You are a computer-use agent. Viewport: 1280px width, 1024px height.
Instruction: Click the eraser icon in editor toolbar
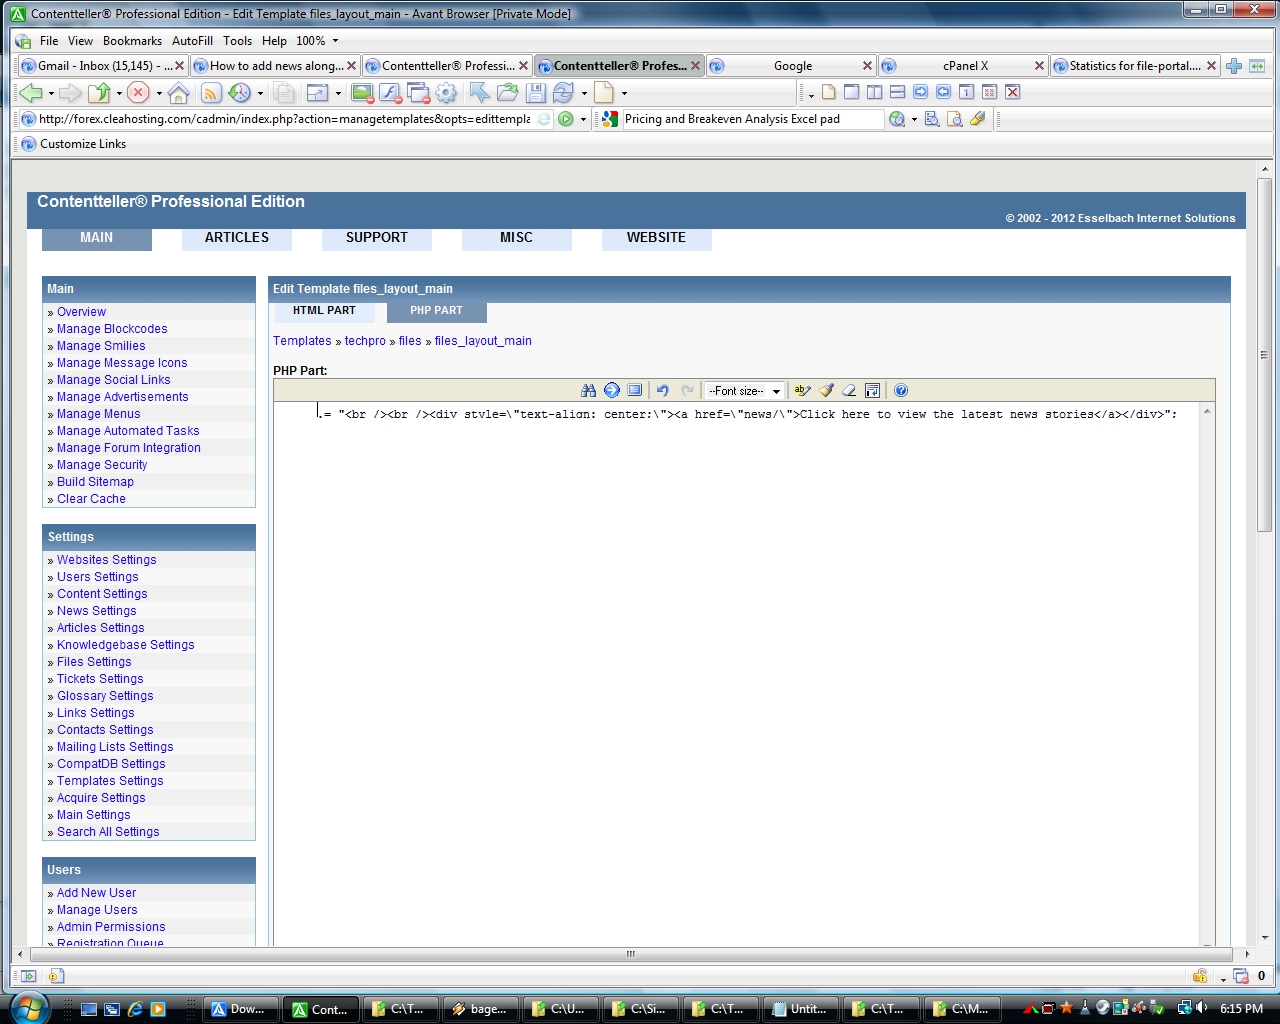849,390
